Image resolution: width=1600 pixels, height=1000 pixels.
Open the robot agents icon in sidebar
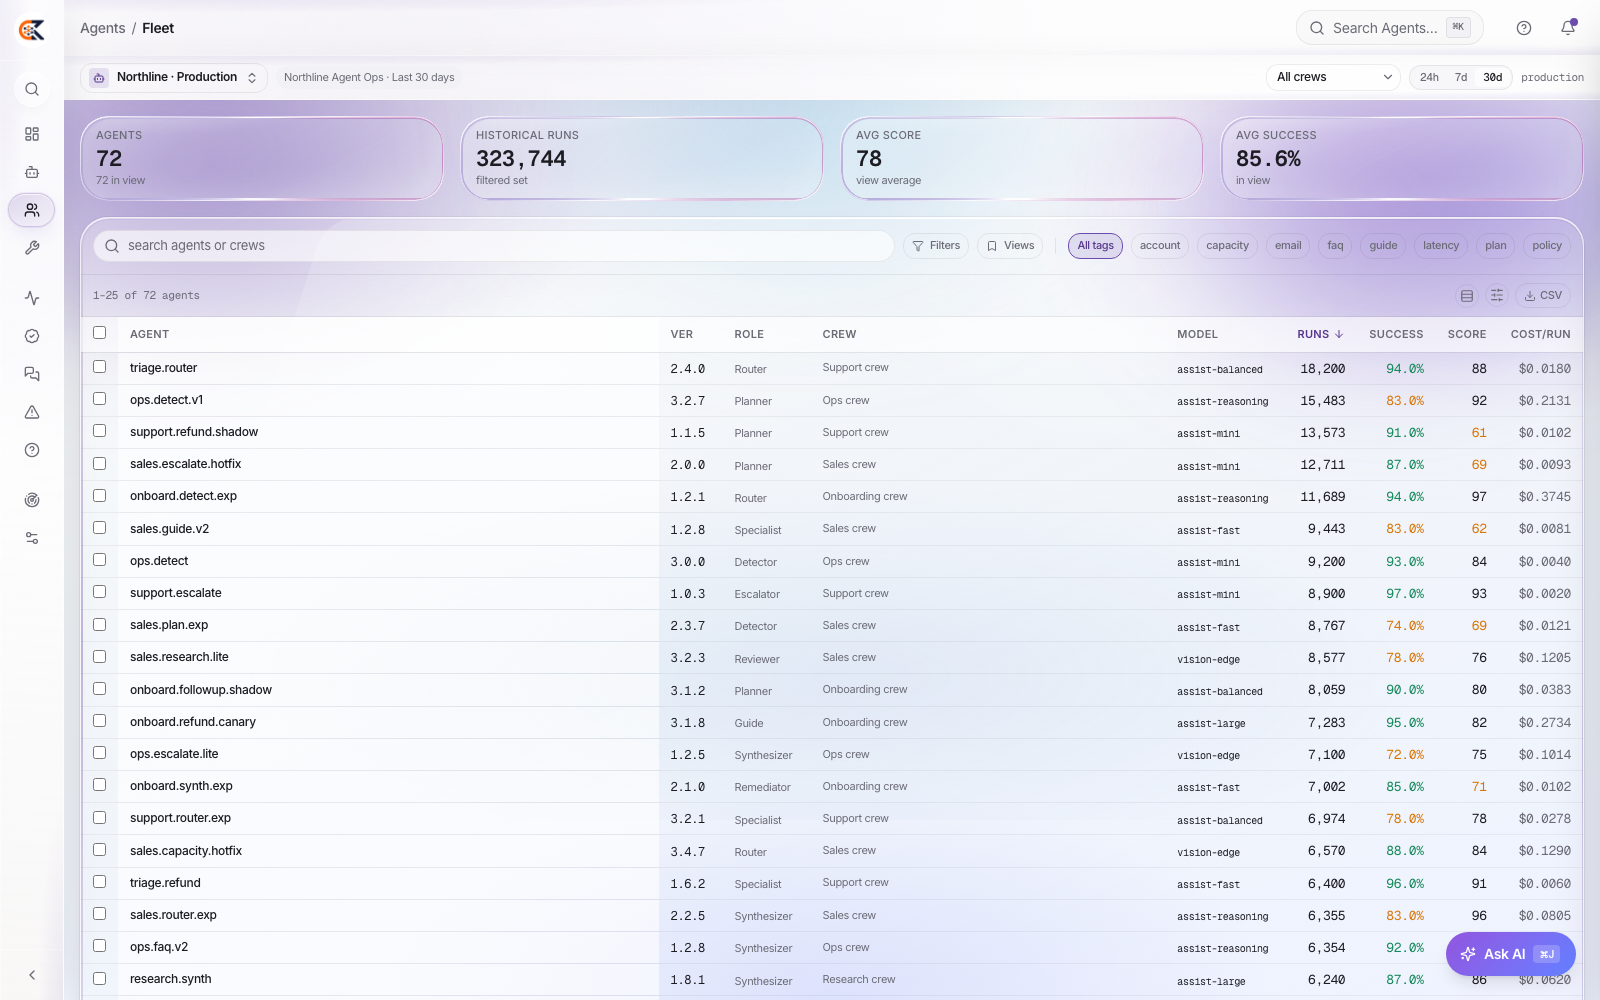32,172
